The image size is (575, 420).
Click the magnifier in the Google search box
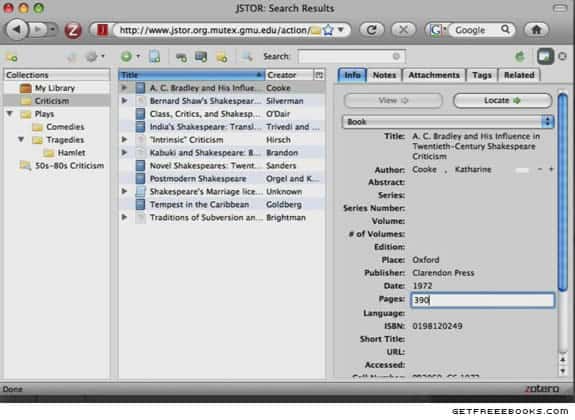coord(506,29)
